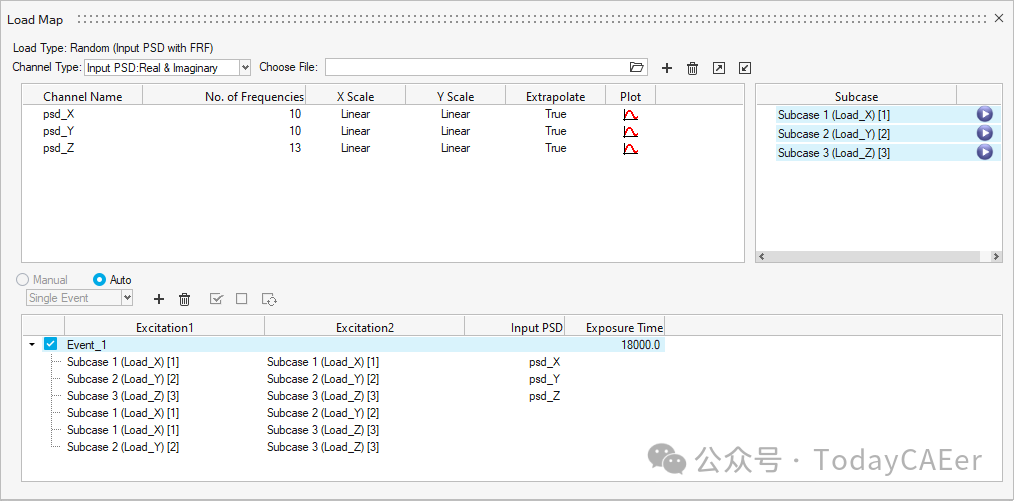This screenshot has width=1014, height=501.
Task: Click the Plot column header
Action: (631, 96)
